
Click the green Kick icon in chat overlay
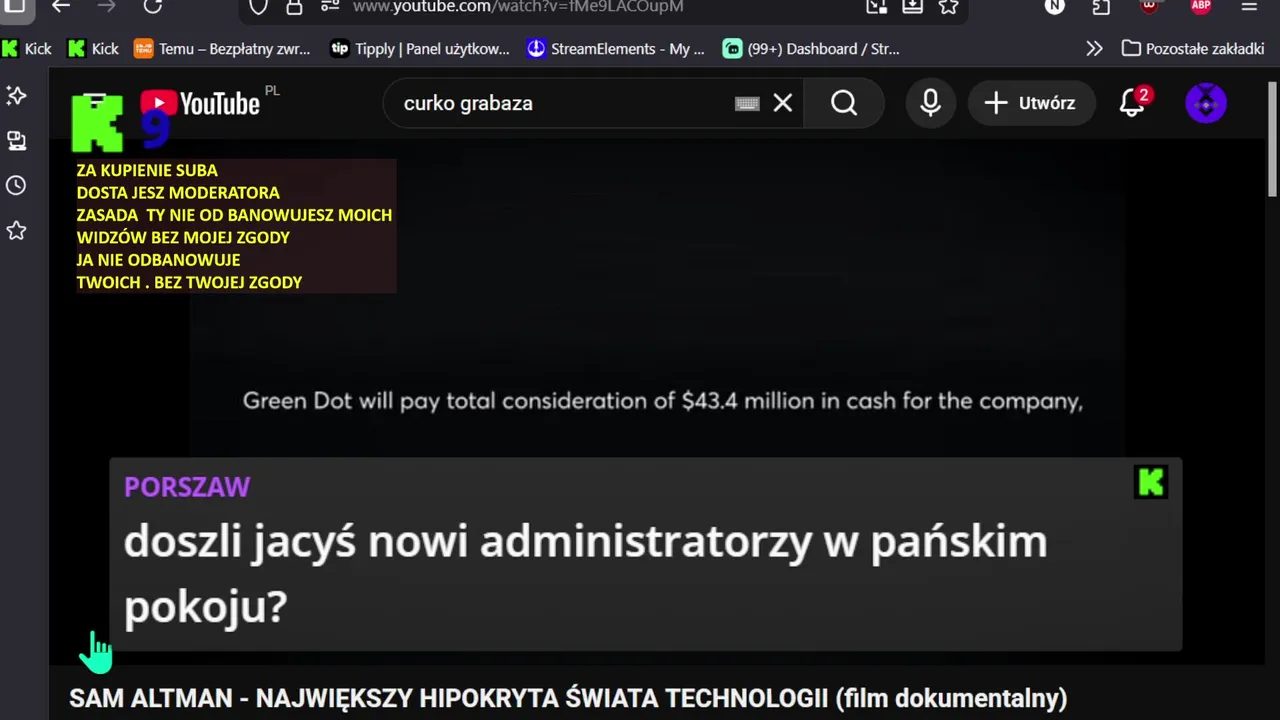1151,483
